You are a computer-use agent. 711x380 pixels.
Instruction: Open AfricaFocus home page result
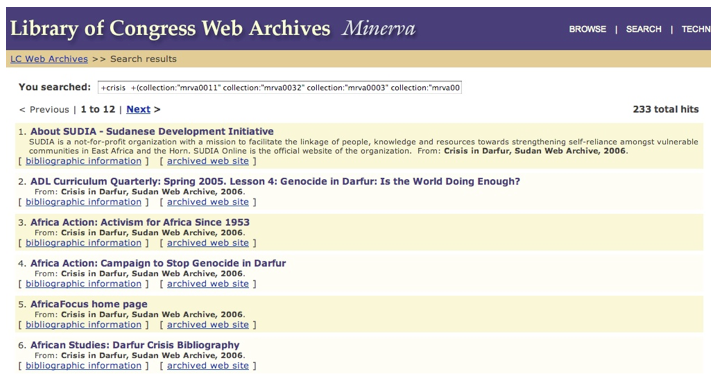(x=89, y=304)
